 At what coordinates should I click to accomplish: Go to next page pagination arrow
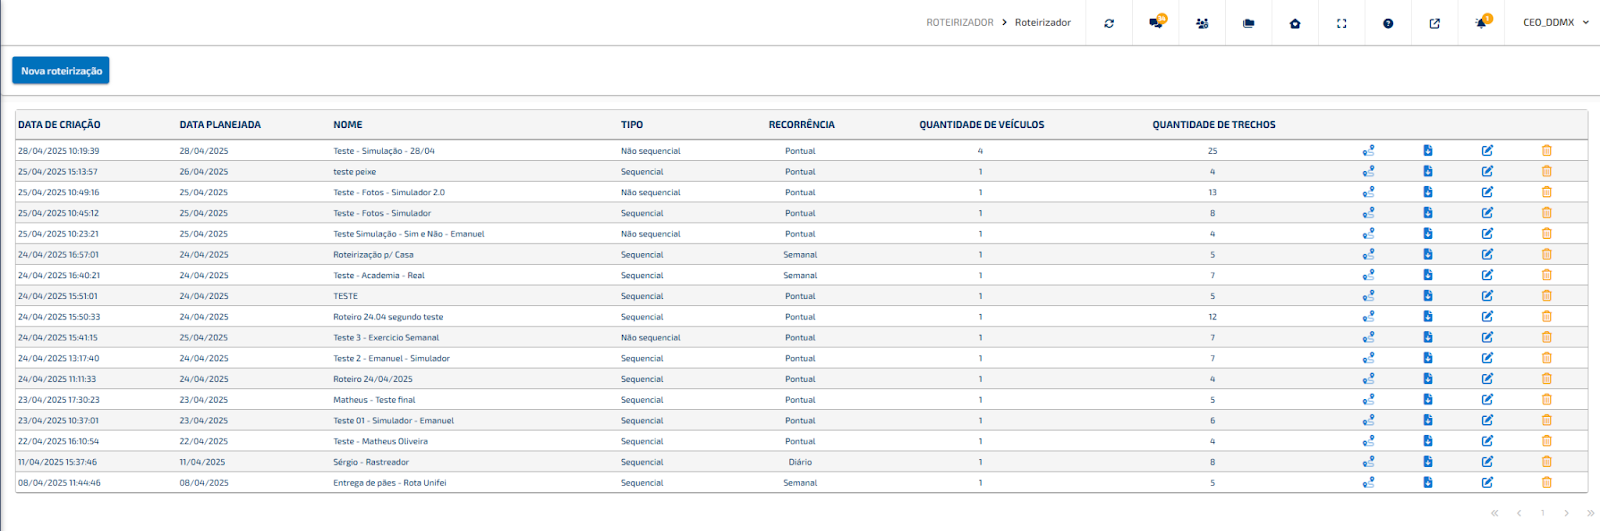(1567, 513)
